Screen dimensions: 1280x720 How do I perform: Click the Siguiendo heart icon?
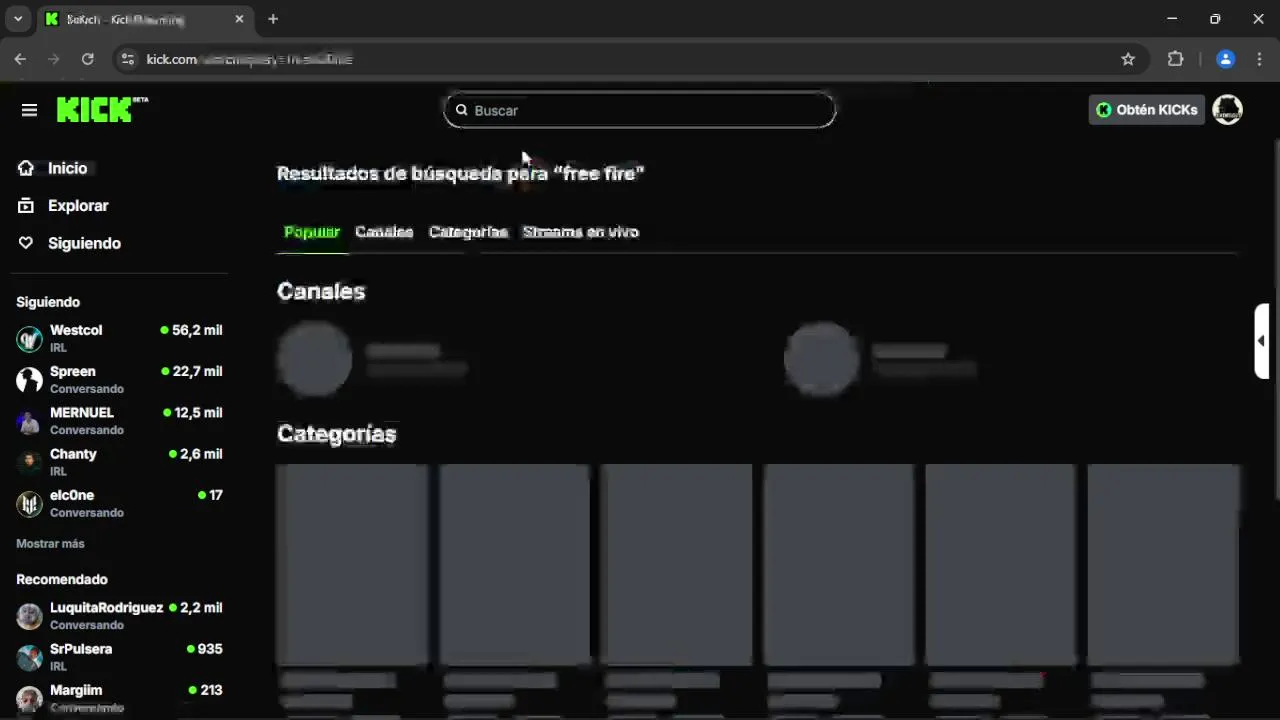click(26, 243)
